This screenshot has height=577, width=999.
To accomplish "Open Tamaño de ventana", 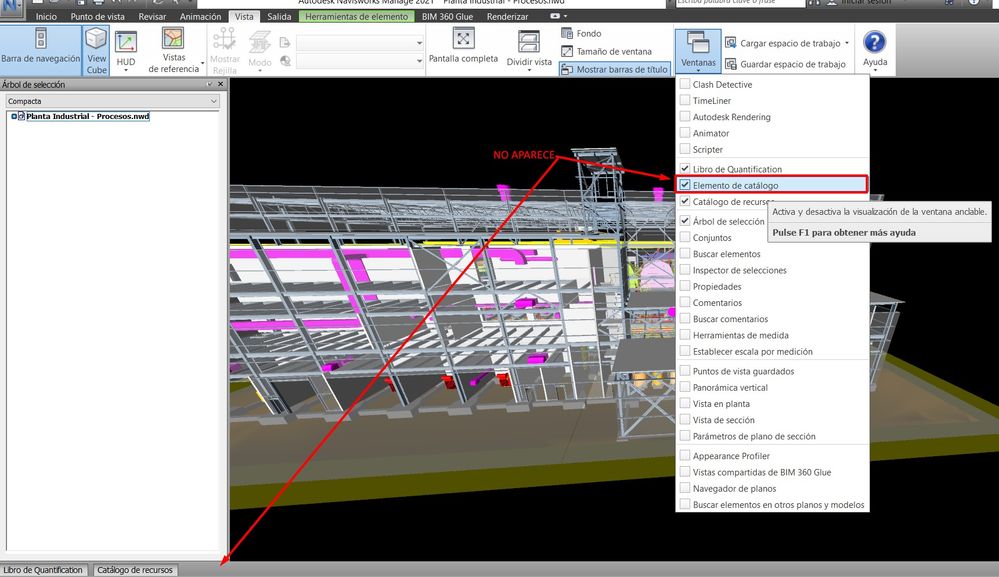I will click(607, 52).
